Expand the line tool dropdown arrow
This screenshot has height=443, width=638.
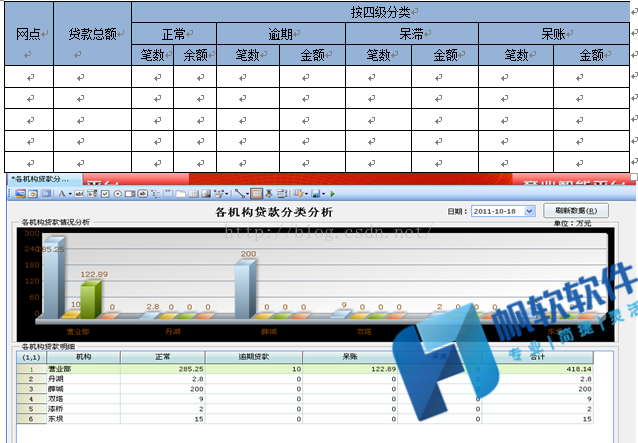(x=247, y=194)
